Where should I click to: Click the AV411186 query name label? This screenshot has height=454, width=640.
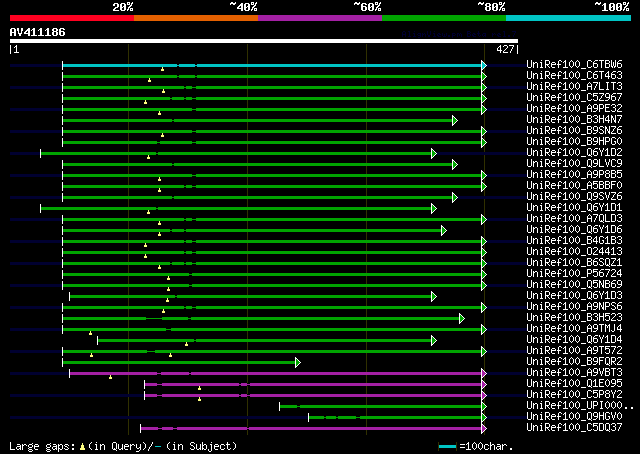coord(38,32)
